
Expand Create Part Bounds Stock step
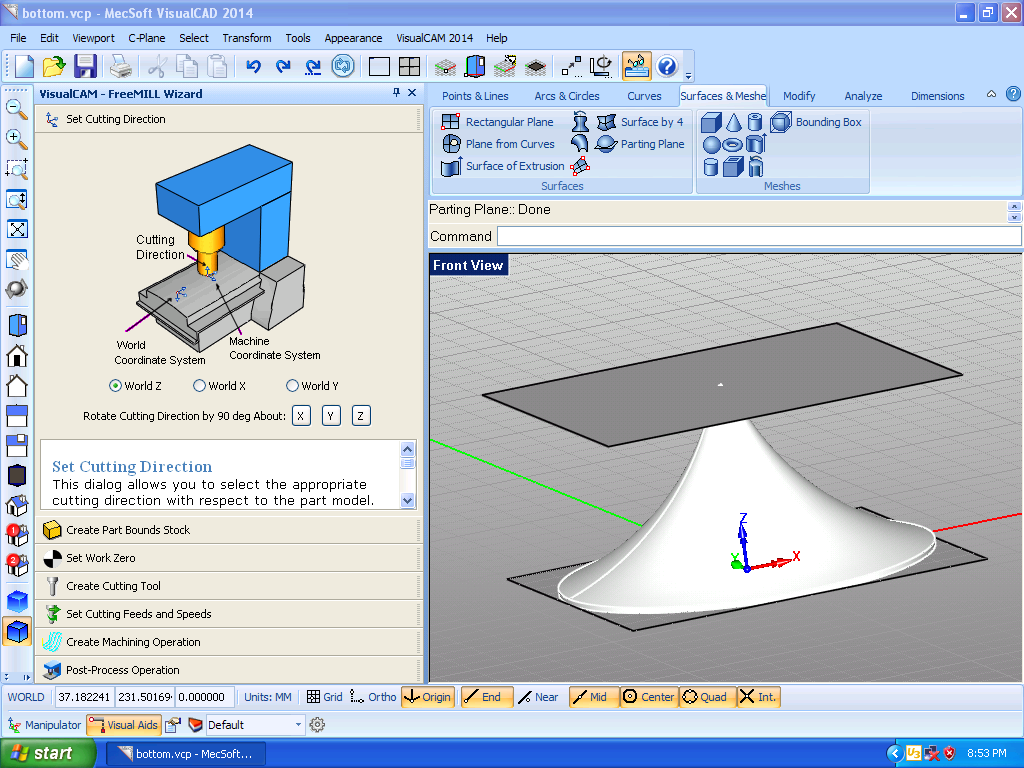pyautogui.click(x=229, y=530)
